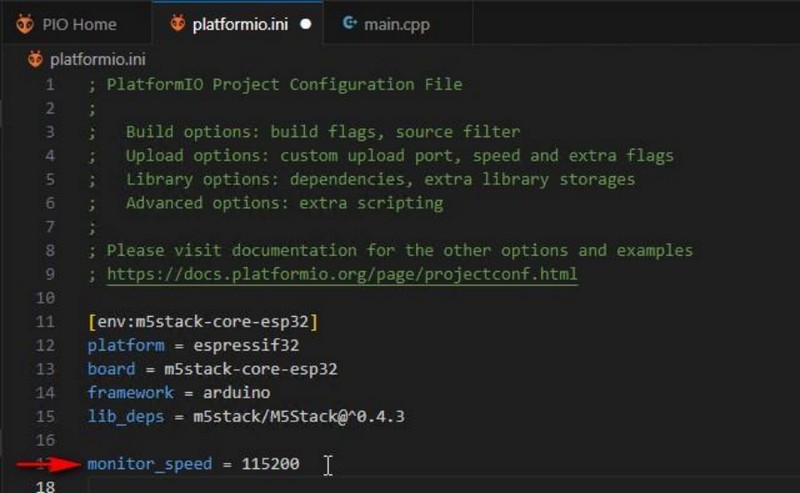Click the [env:m5stack-core-esp32] section header

click(x=203, y=322)
